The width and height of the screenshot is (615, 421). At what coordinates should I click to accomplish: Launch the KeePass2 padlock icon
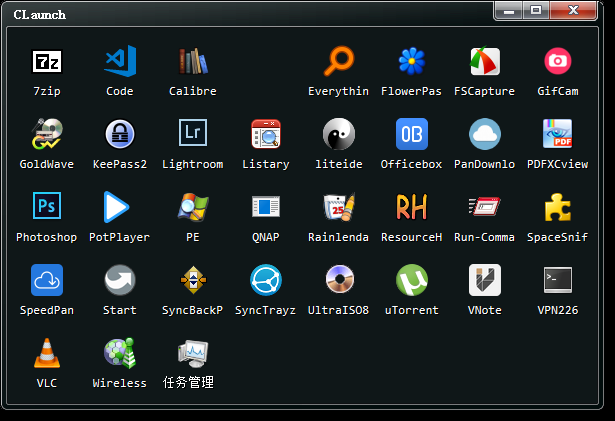[120, 134]
